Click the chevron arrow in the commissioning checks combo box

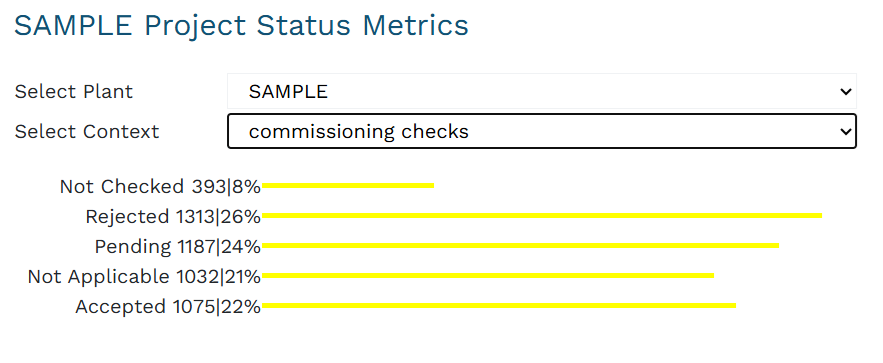845,132
